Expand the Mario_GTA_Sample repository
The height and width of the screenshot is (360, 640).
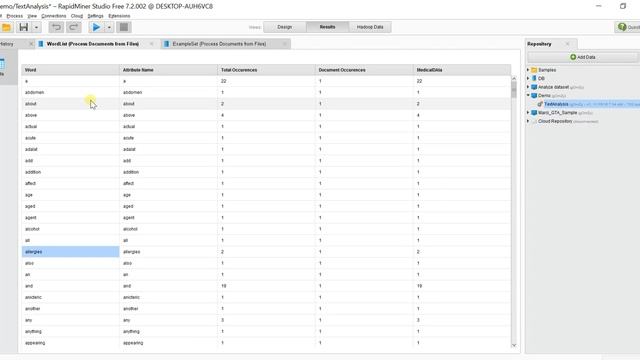528,113
